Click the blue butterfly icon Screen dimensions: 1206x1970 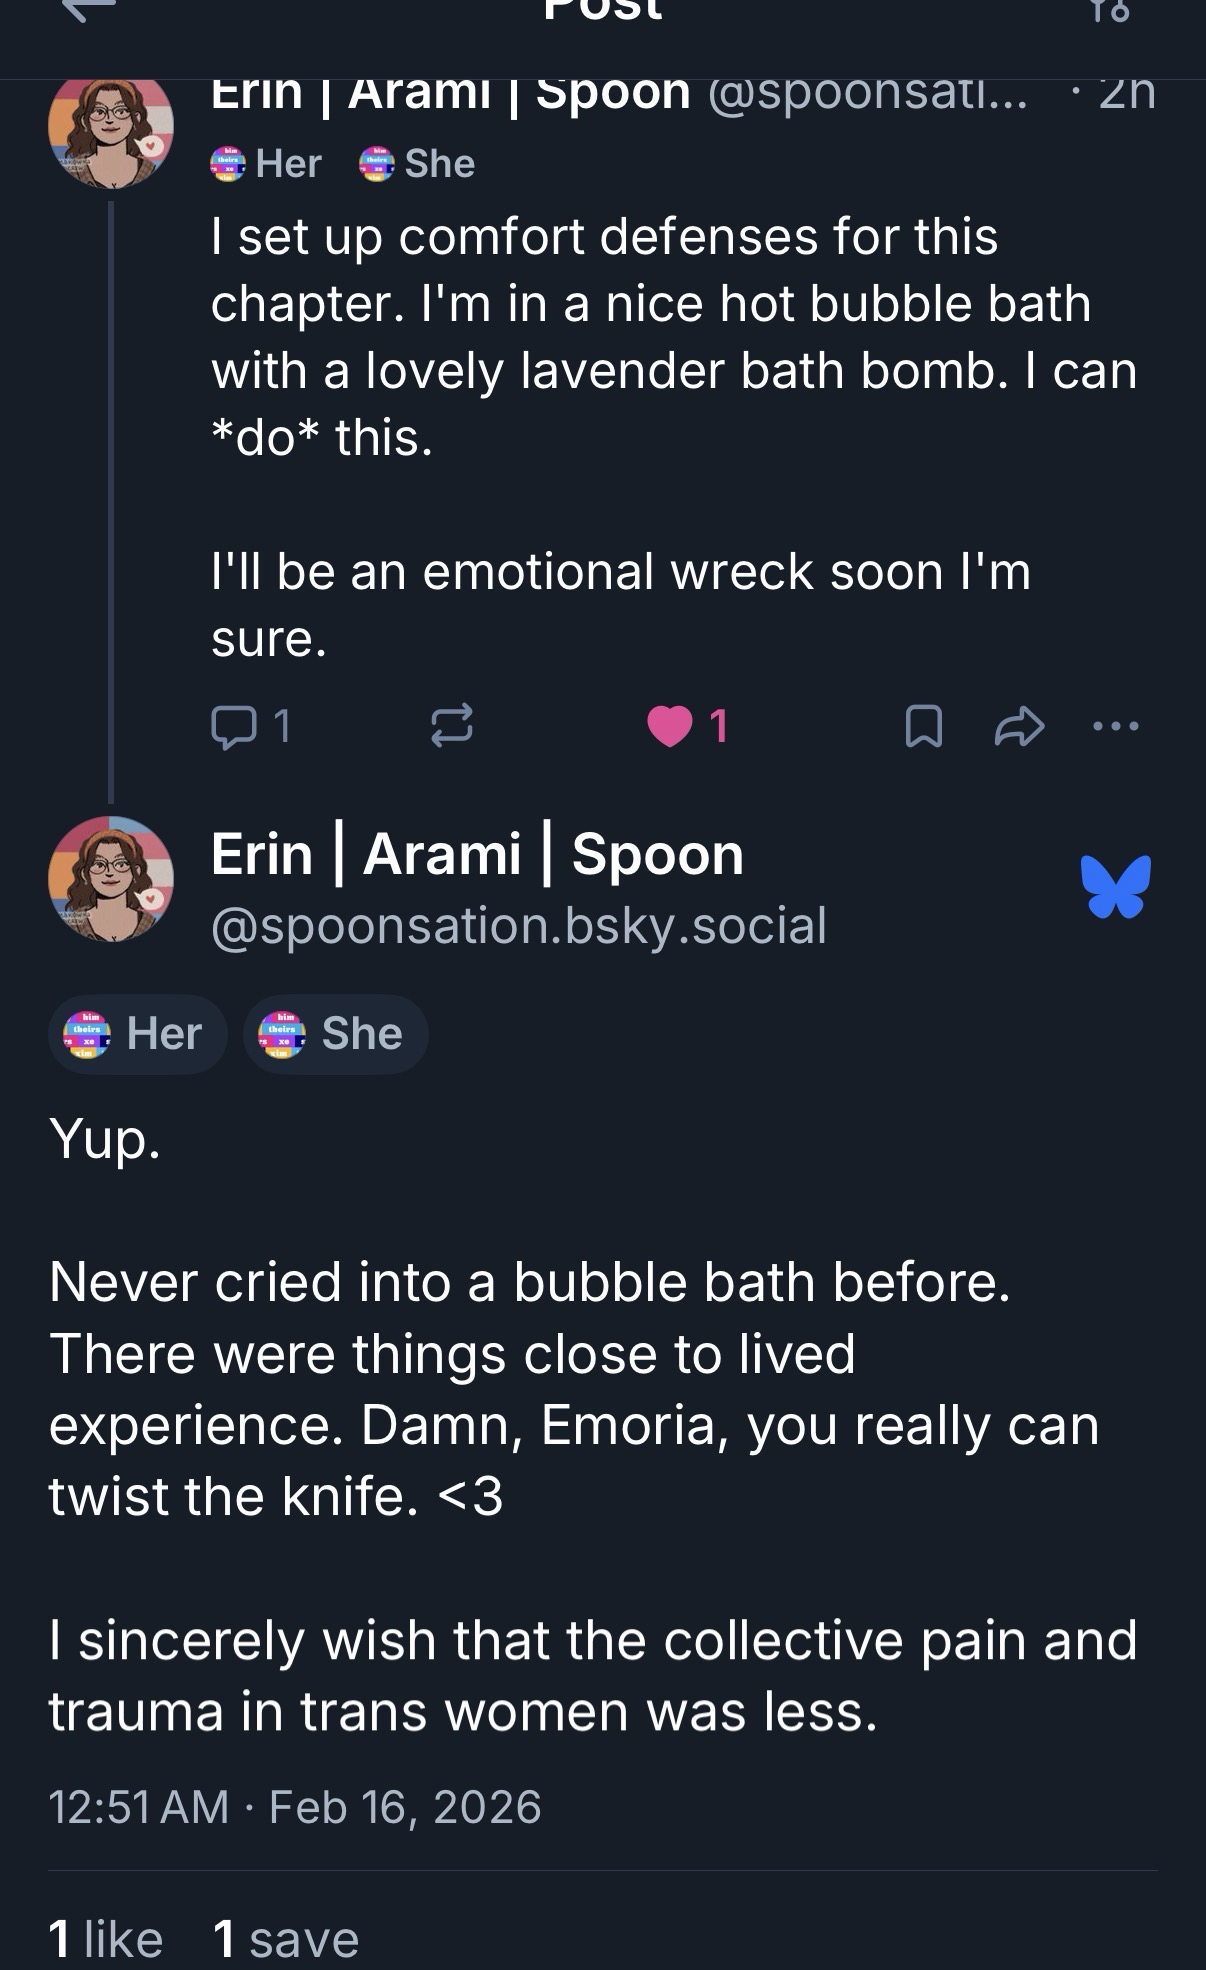point(1115,886)
